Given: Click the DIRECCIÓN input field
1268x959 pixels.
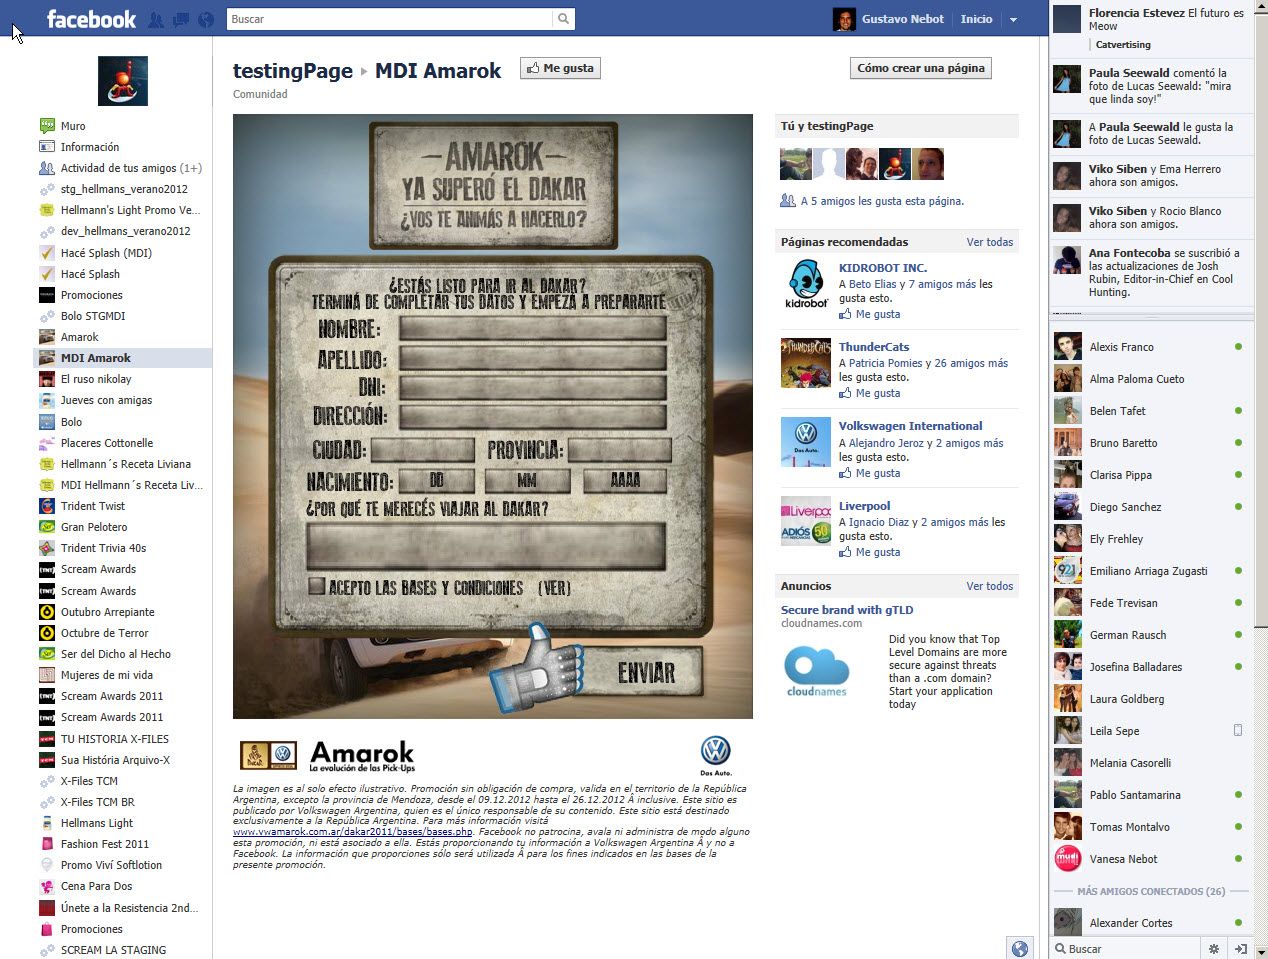Looking at the screenshot, I should pos(532,417).
